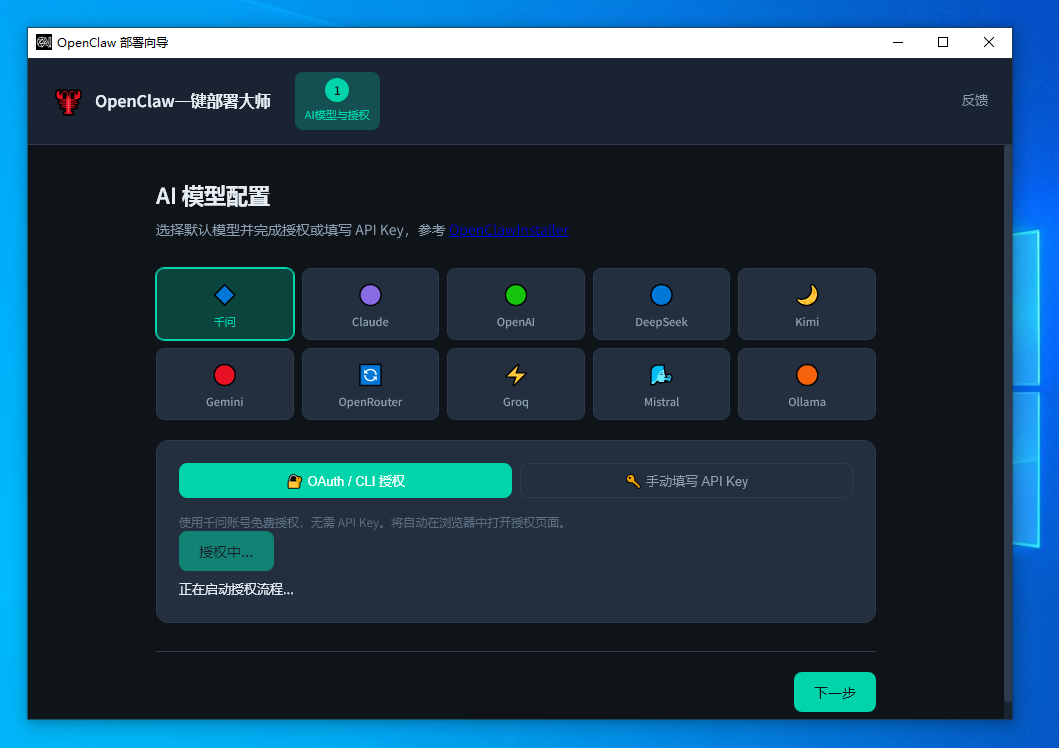Pick the OpenAI model card
Viewport: 1059px width, 748px height.
click(x=515, y=304)
